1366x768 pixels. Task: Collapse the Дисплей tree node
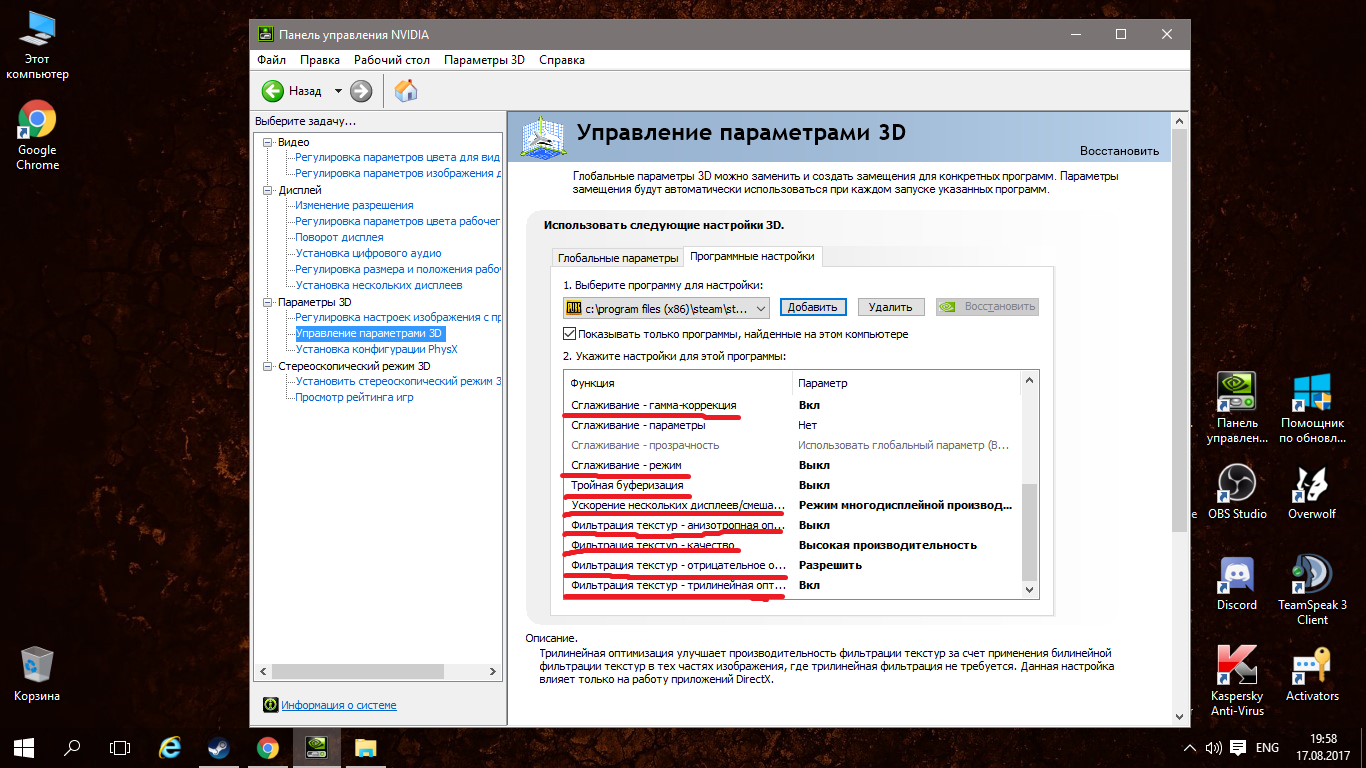click(267, 190)
